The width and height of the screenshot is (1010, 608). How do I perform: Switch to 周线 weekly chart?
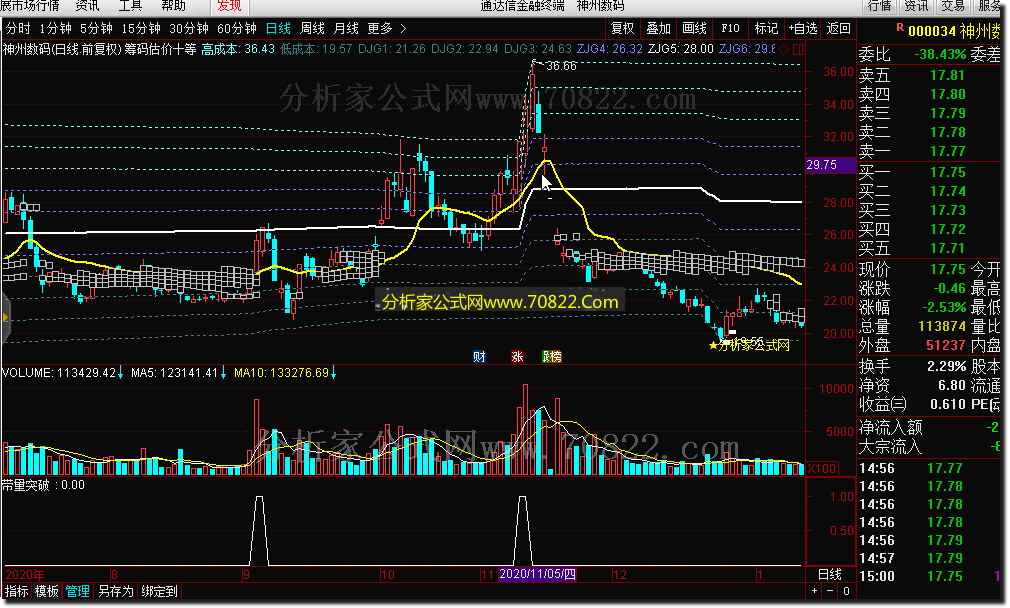[312, 28]
